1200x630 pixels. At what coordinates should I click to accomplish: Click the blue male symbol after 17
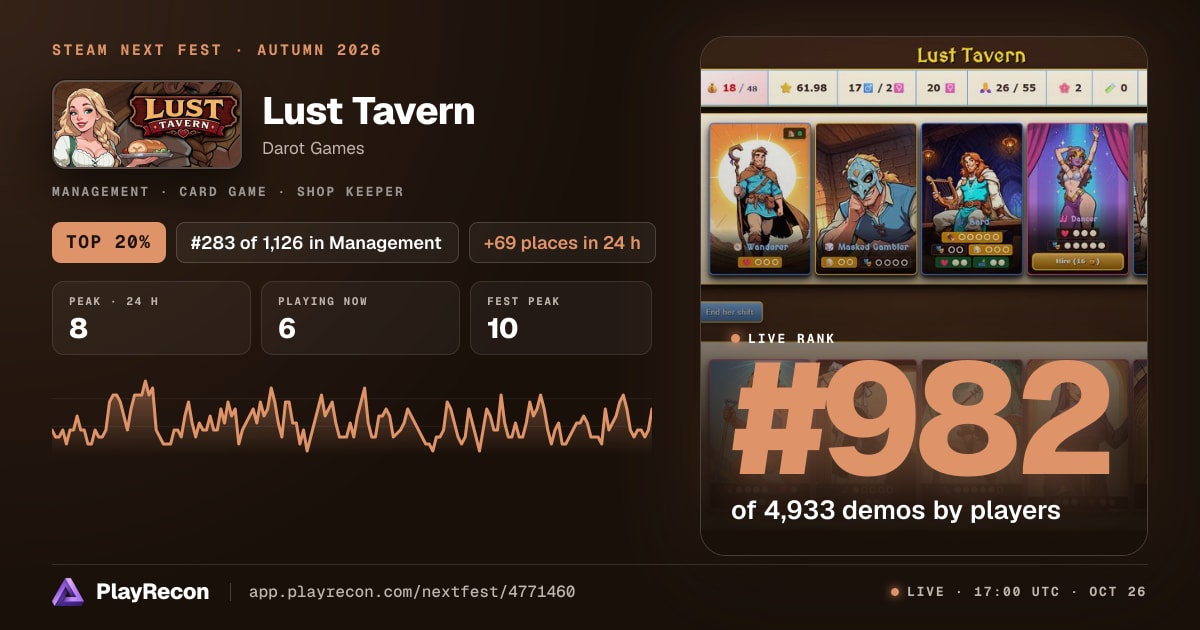point(870,88)
